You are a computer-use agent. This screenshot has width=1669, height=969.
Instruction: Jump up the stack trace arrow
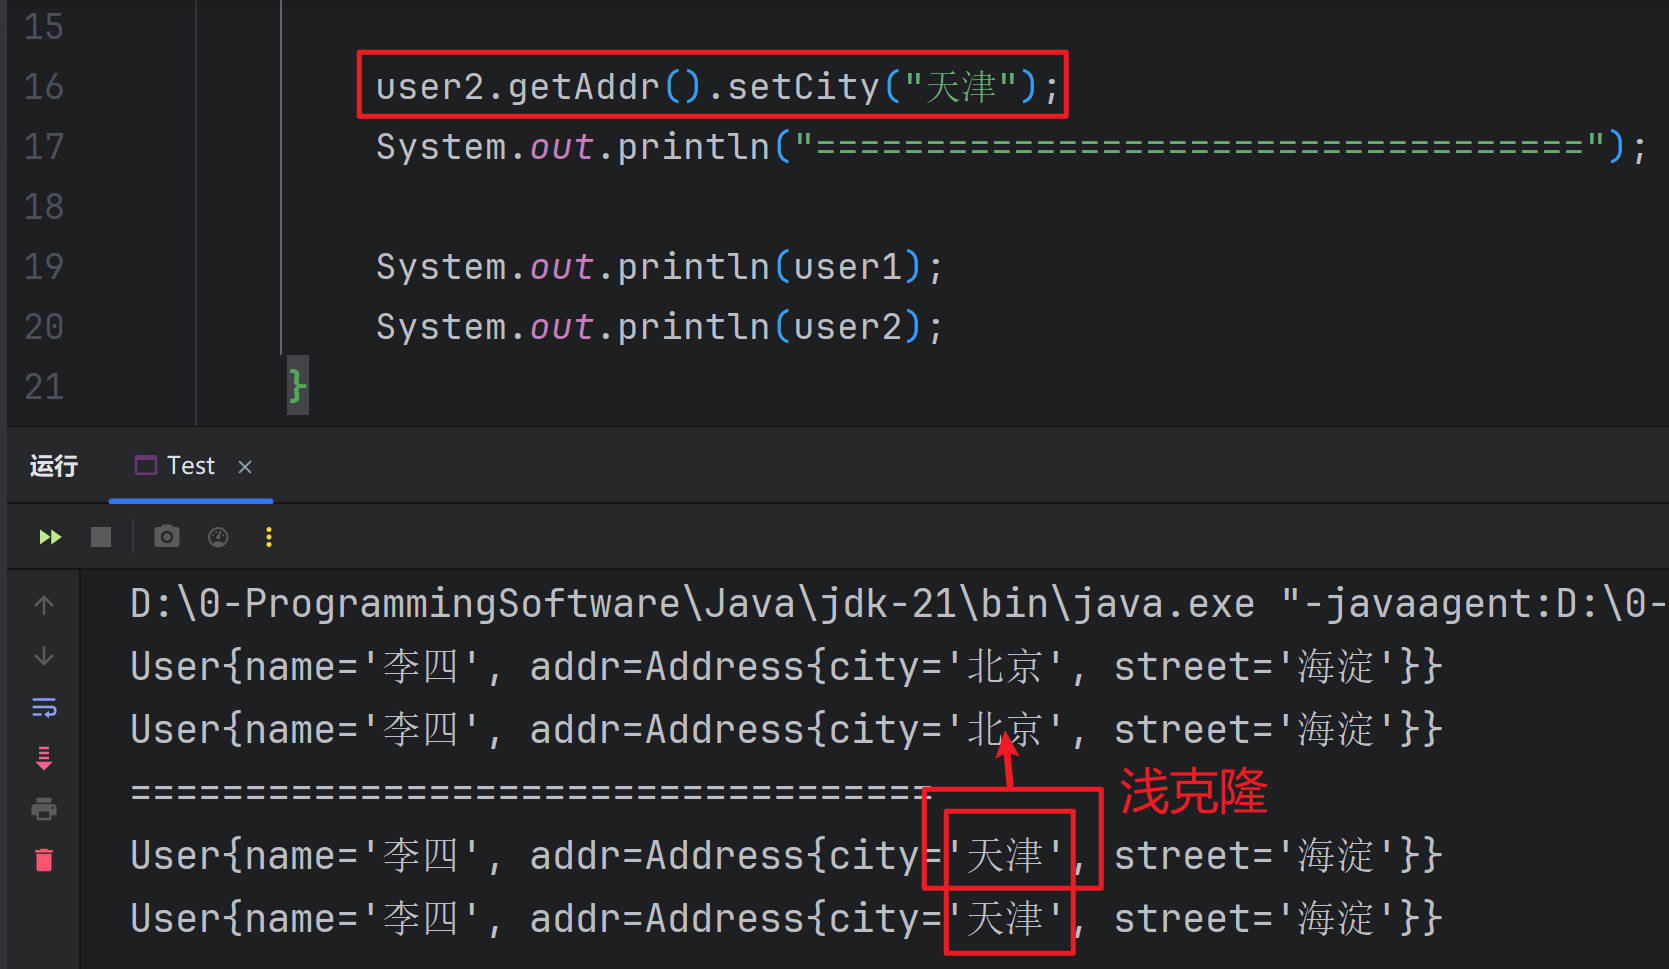44,605
